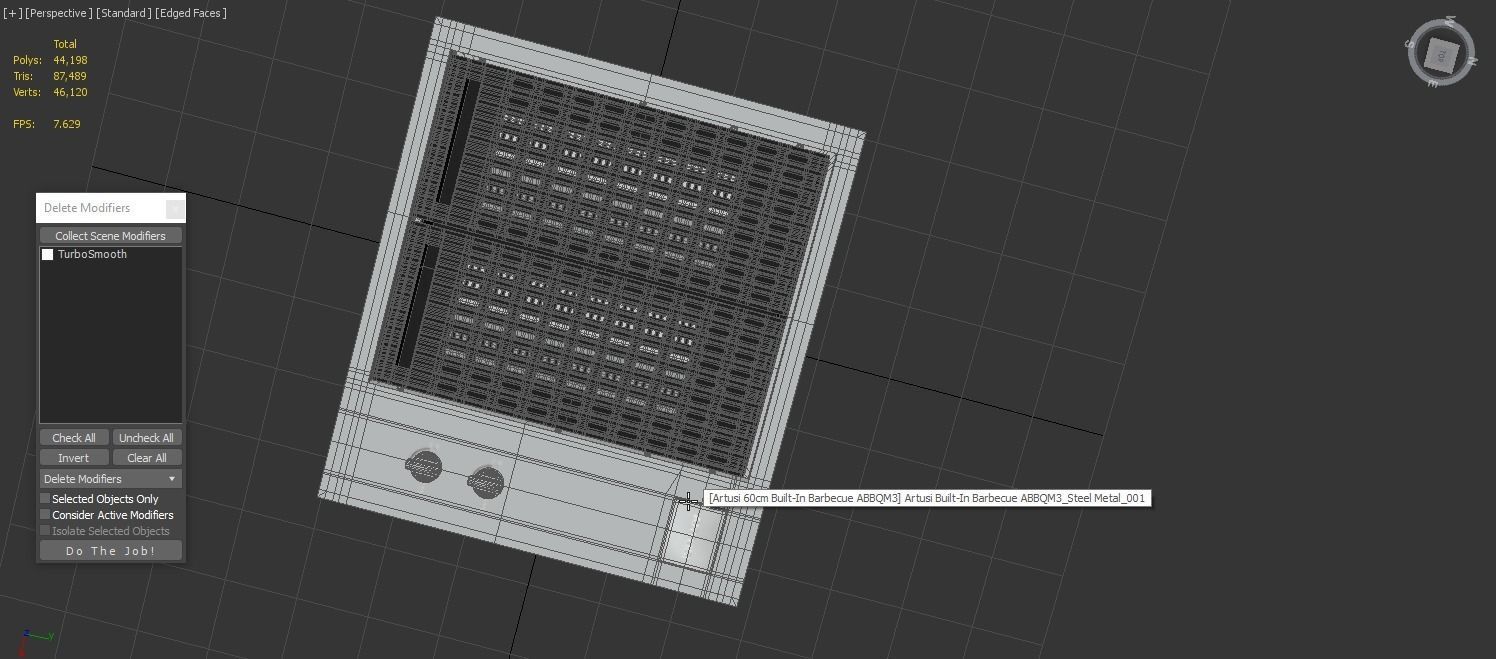Toggle Isolate Selected Objects checkbox

pos(45,530)
